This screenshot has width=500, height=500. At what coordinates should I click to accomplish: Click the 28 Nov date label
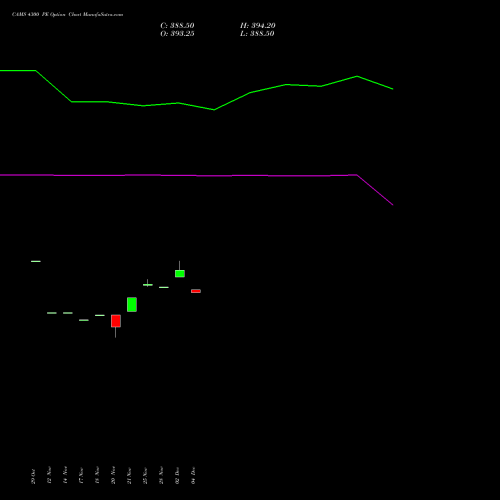pyautogui.click(x=161, y=475)
